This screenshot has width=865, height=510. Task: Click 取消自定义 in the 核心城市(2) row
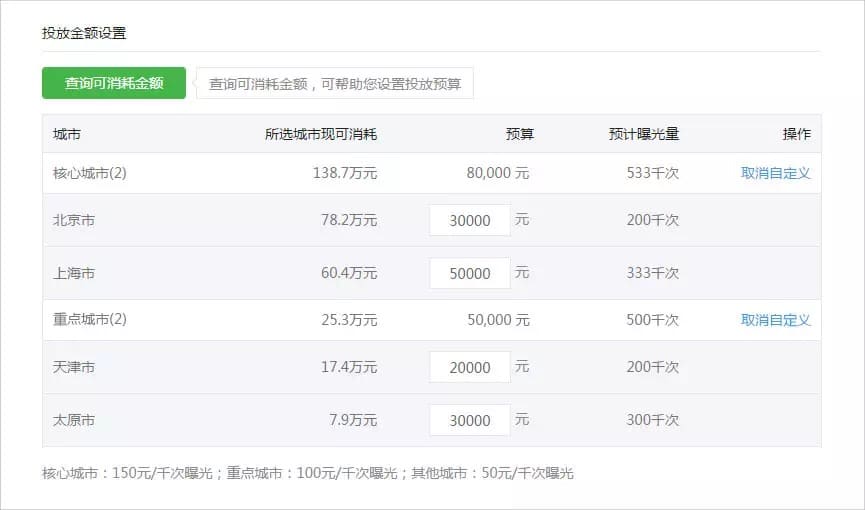(775, 173)
